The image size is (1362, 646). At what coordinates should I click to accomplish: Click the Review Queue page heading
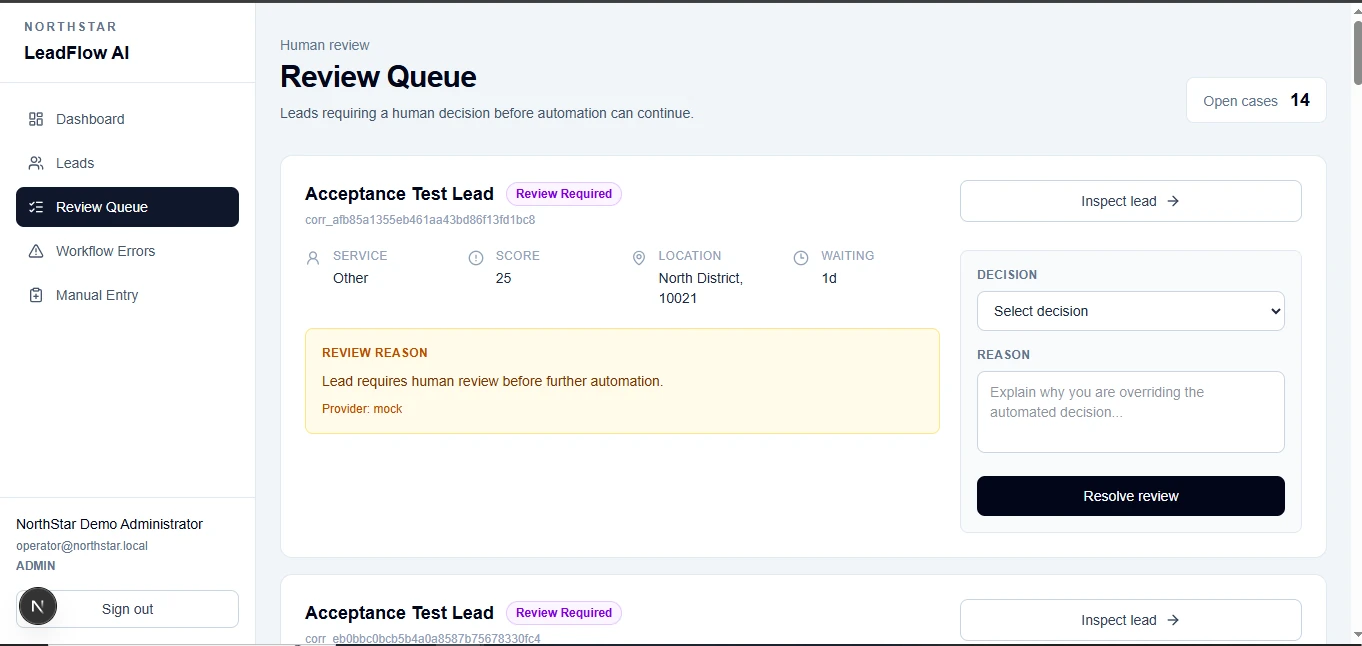[x=378, y=77]
